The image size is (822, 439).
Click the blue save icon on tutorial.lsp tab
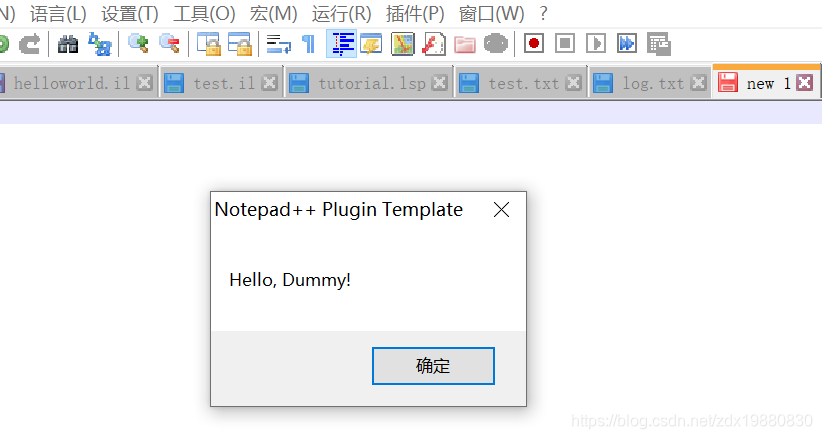pyautogui.click(x=299, y=83)
